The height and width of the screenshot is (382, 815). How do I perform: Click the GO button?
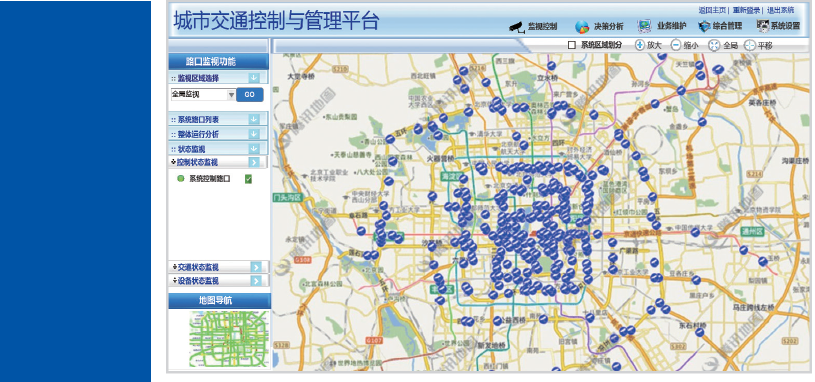pyautogui.click(x=249, y=95)
